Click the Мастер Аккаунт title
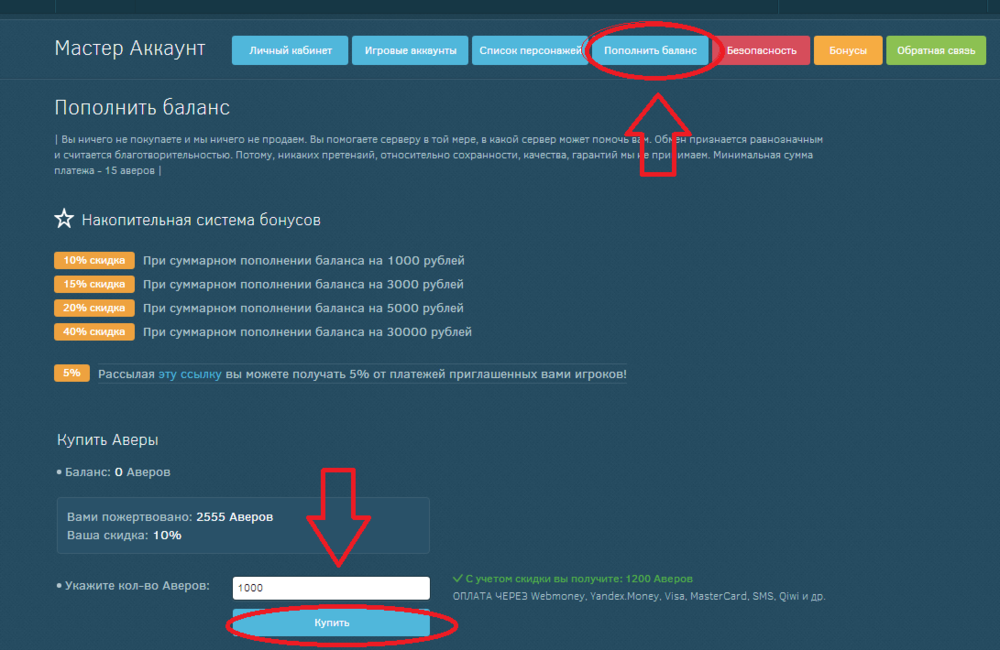 click(x=129, y=49)
